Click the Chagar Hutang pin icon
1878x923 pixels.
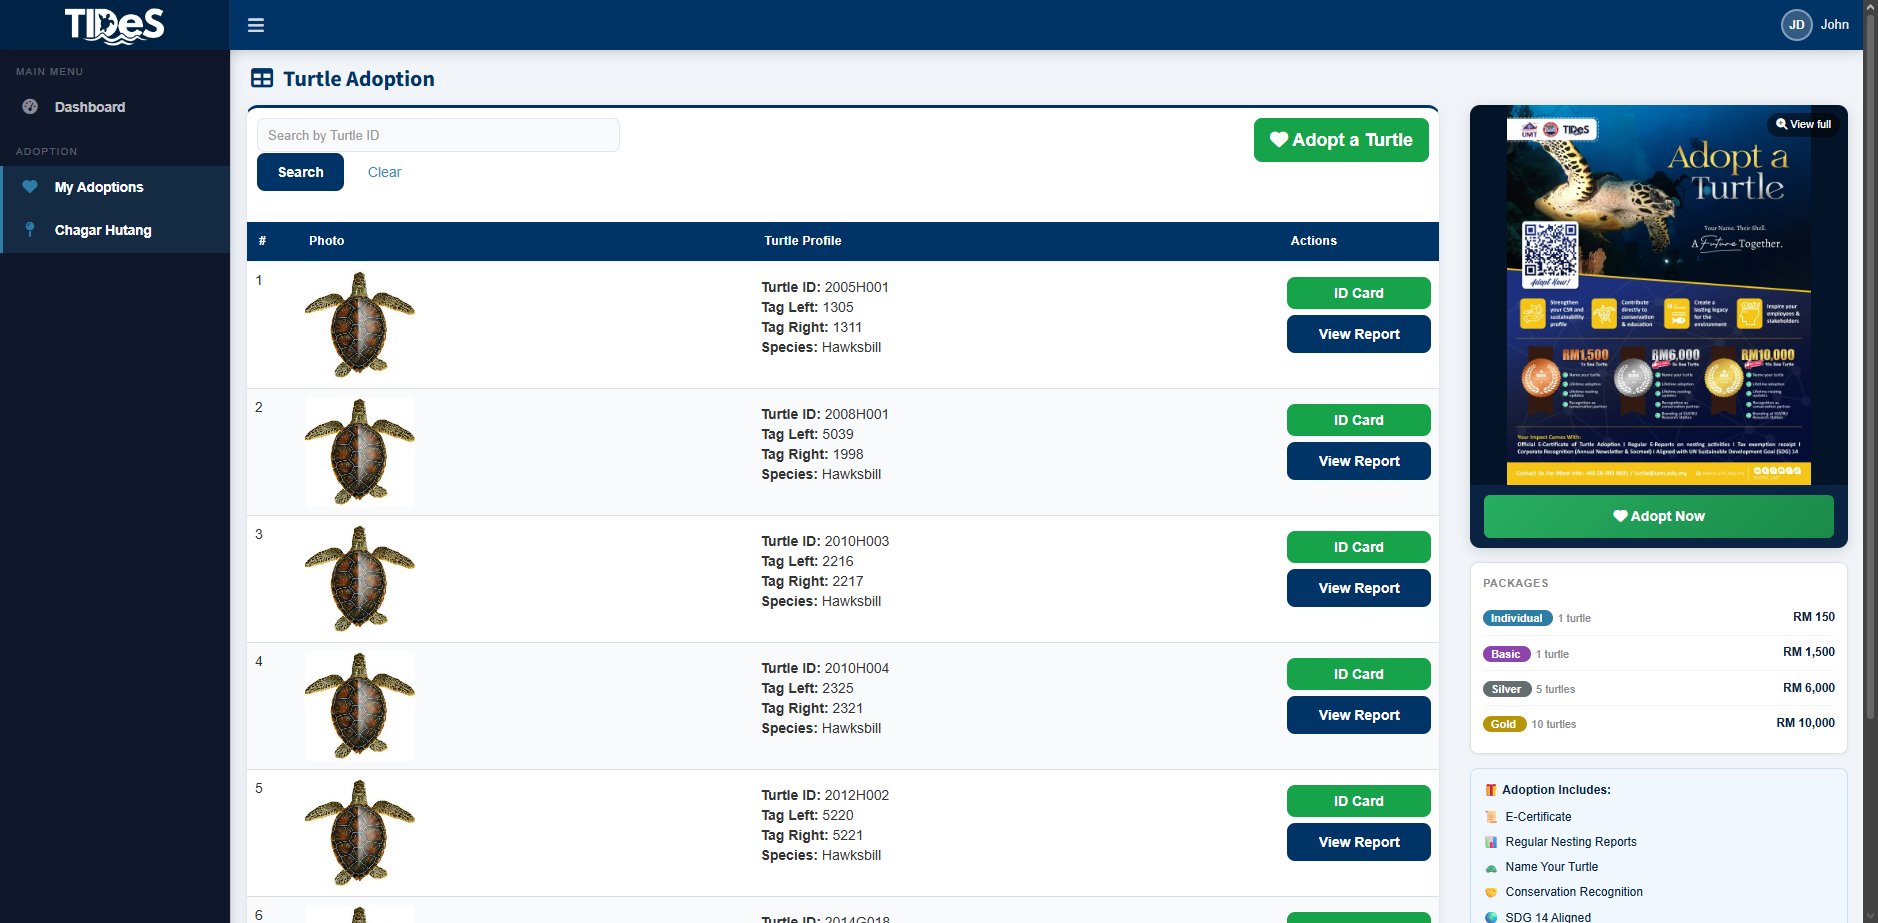click(x=30, y=230)
